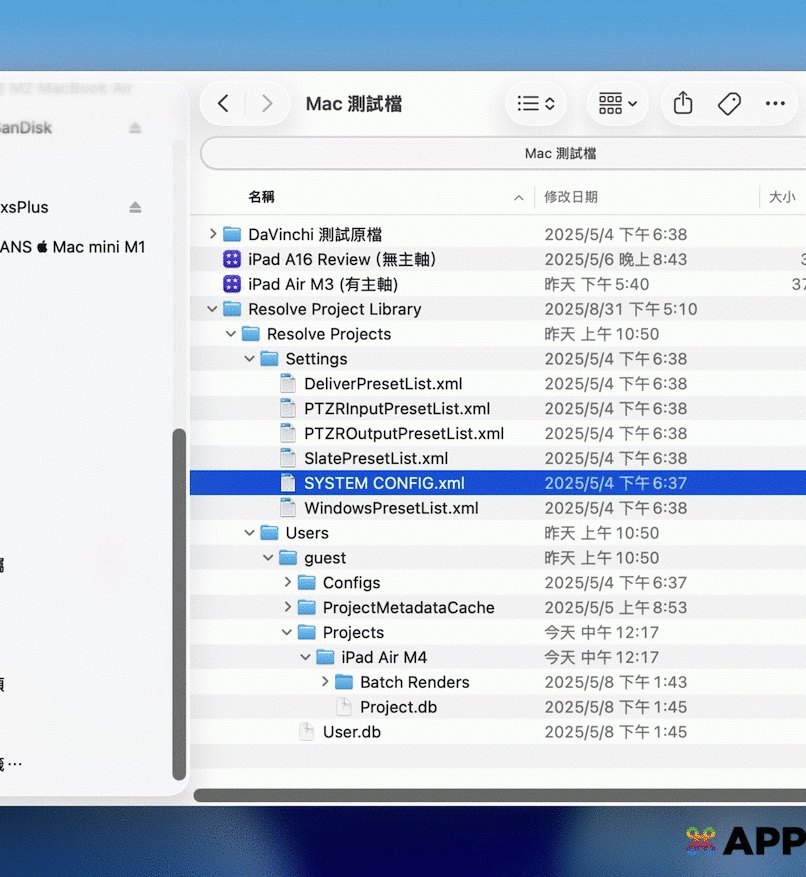Eject the SanDisk drive in sidebar
This screenshot has height=877, width=806.
click(135, 128)
